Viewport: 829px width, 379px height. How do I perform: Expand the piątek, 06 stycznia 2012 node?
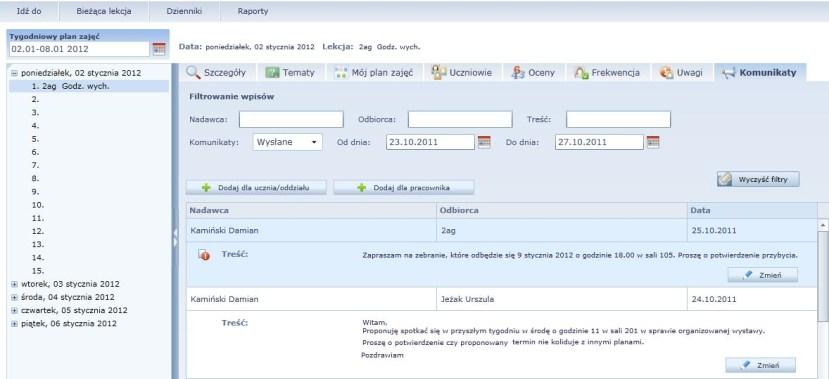(14, 324)
